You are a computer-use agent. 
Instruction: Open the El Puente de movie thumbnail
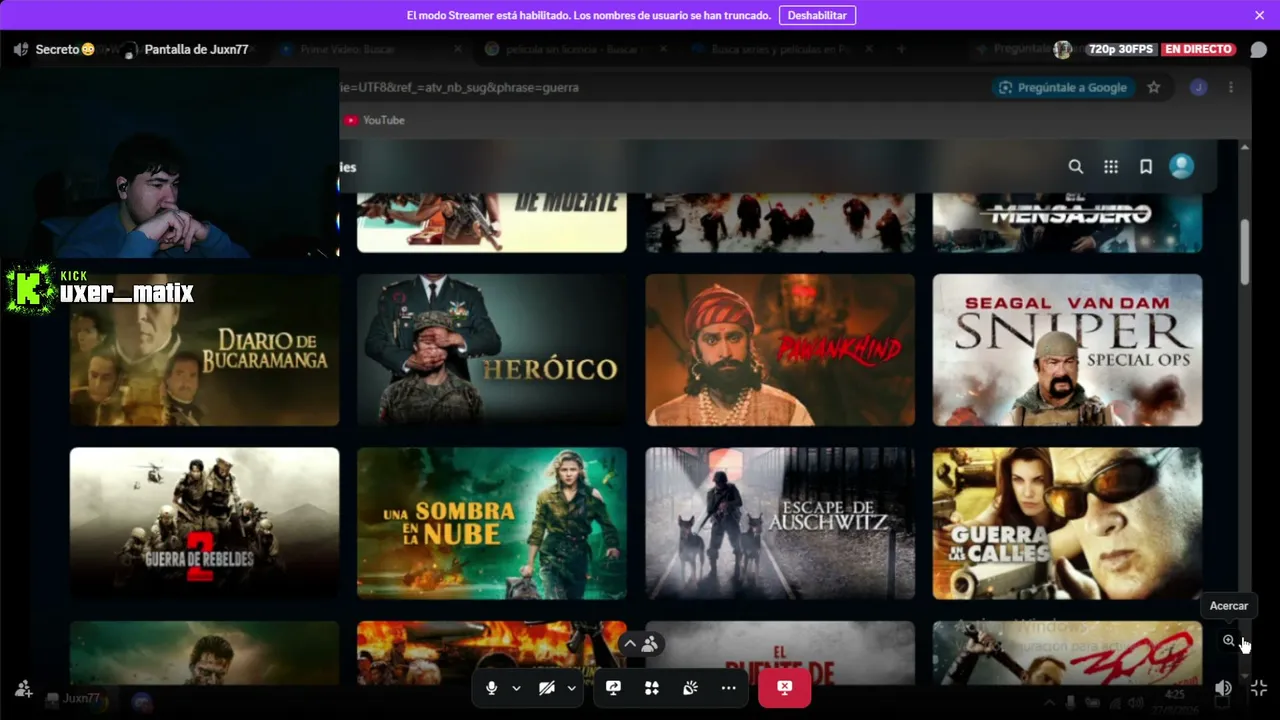click(x=780, y=653)
